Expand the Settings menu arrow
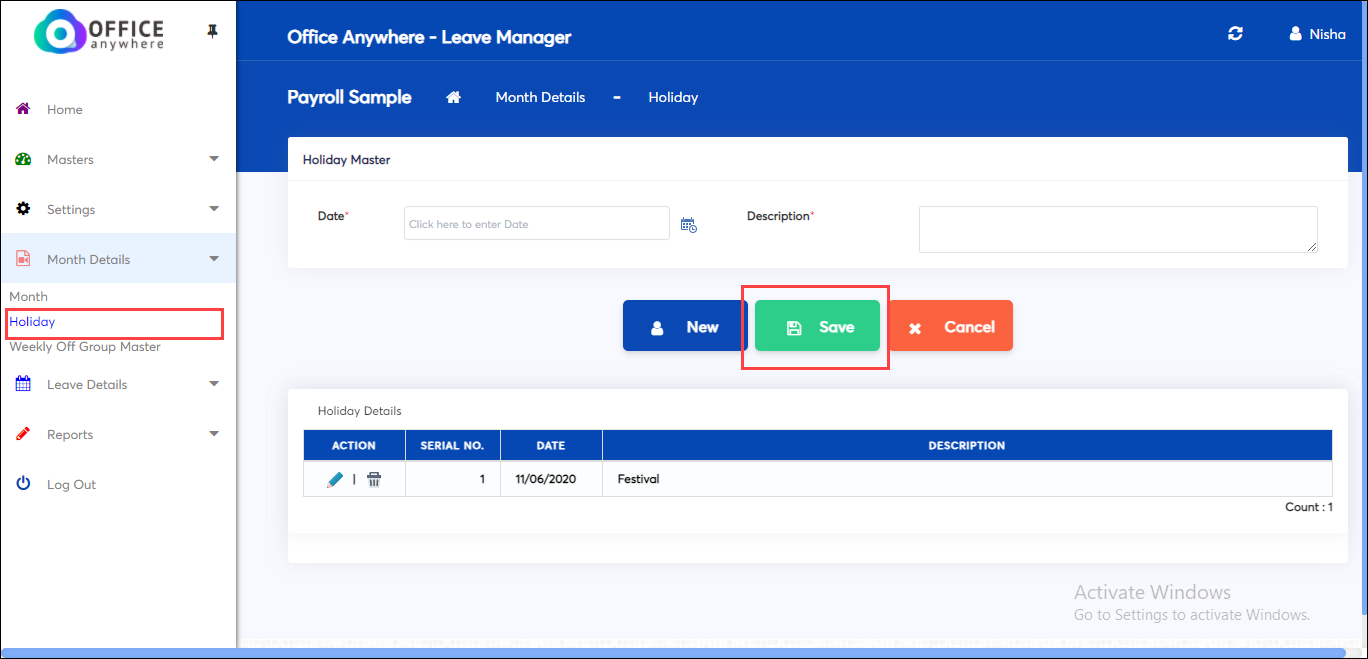1368x659 pixels. (214, 209)
